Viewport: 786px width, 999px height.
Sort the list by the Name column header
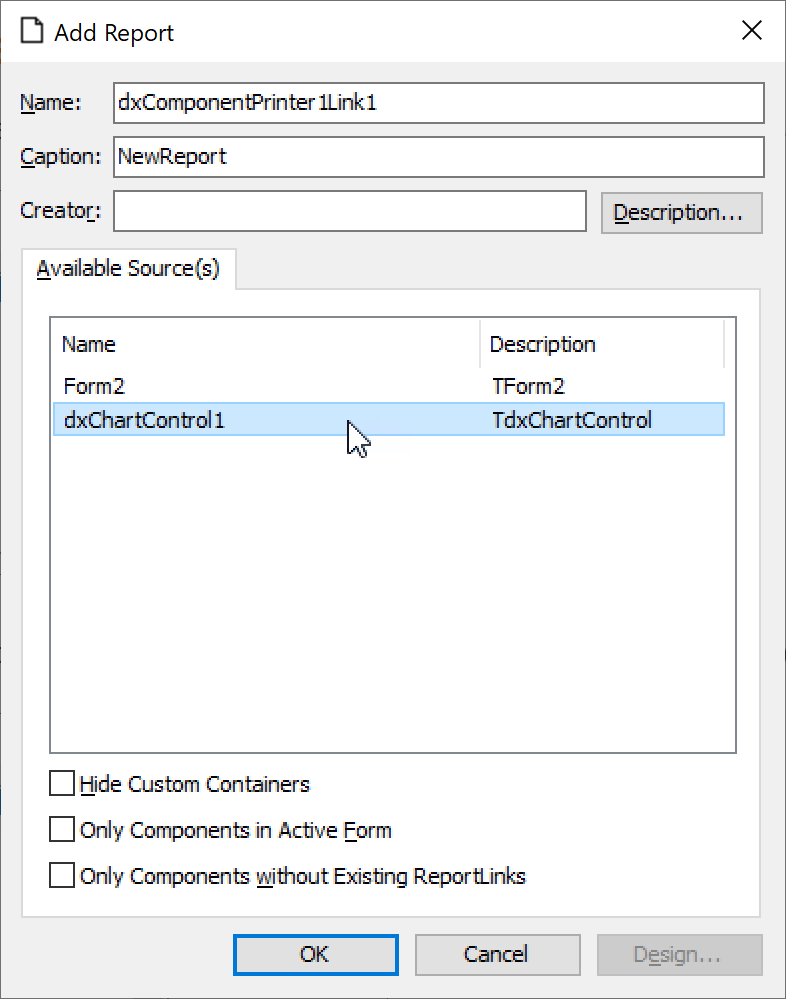[265, 344]
